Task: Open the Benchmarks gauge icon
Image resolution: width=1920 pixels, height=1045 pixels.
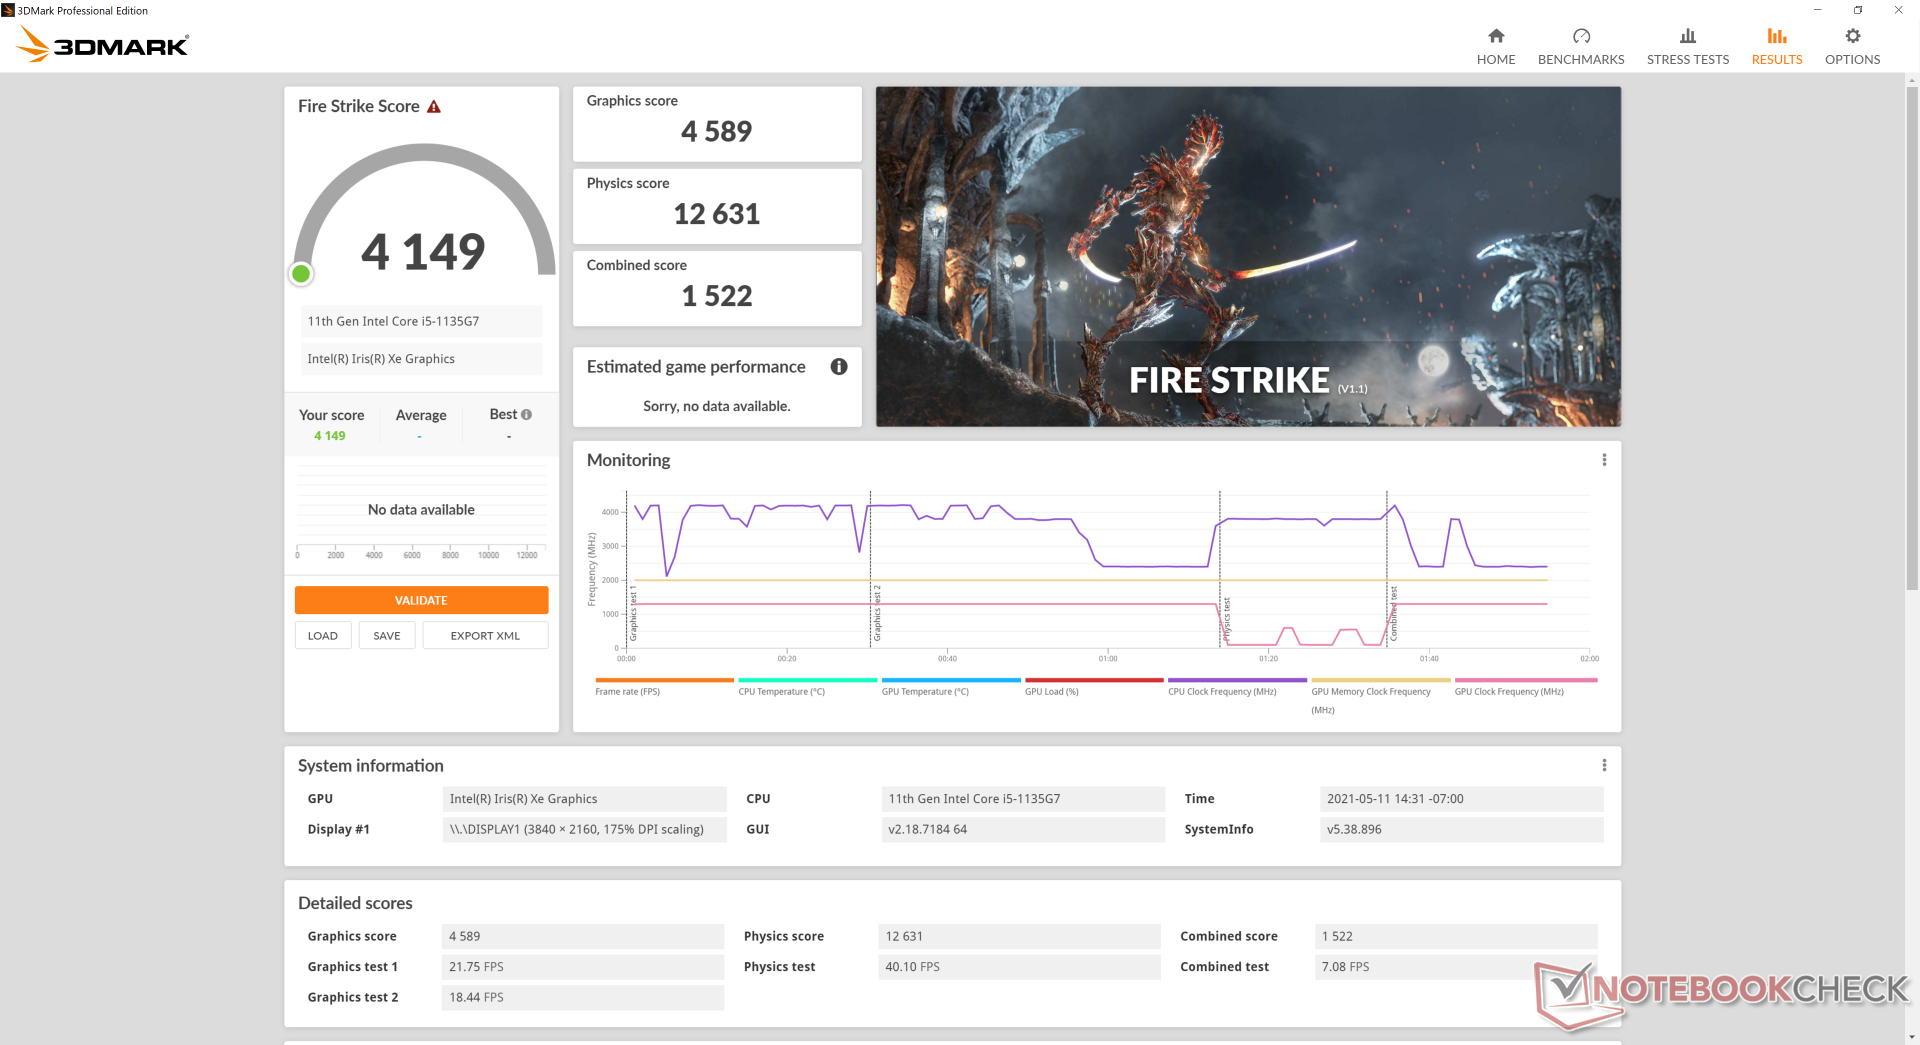Action: 1580,37
